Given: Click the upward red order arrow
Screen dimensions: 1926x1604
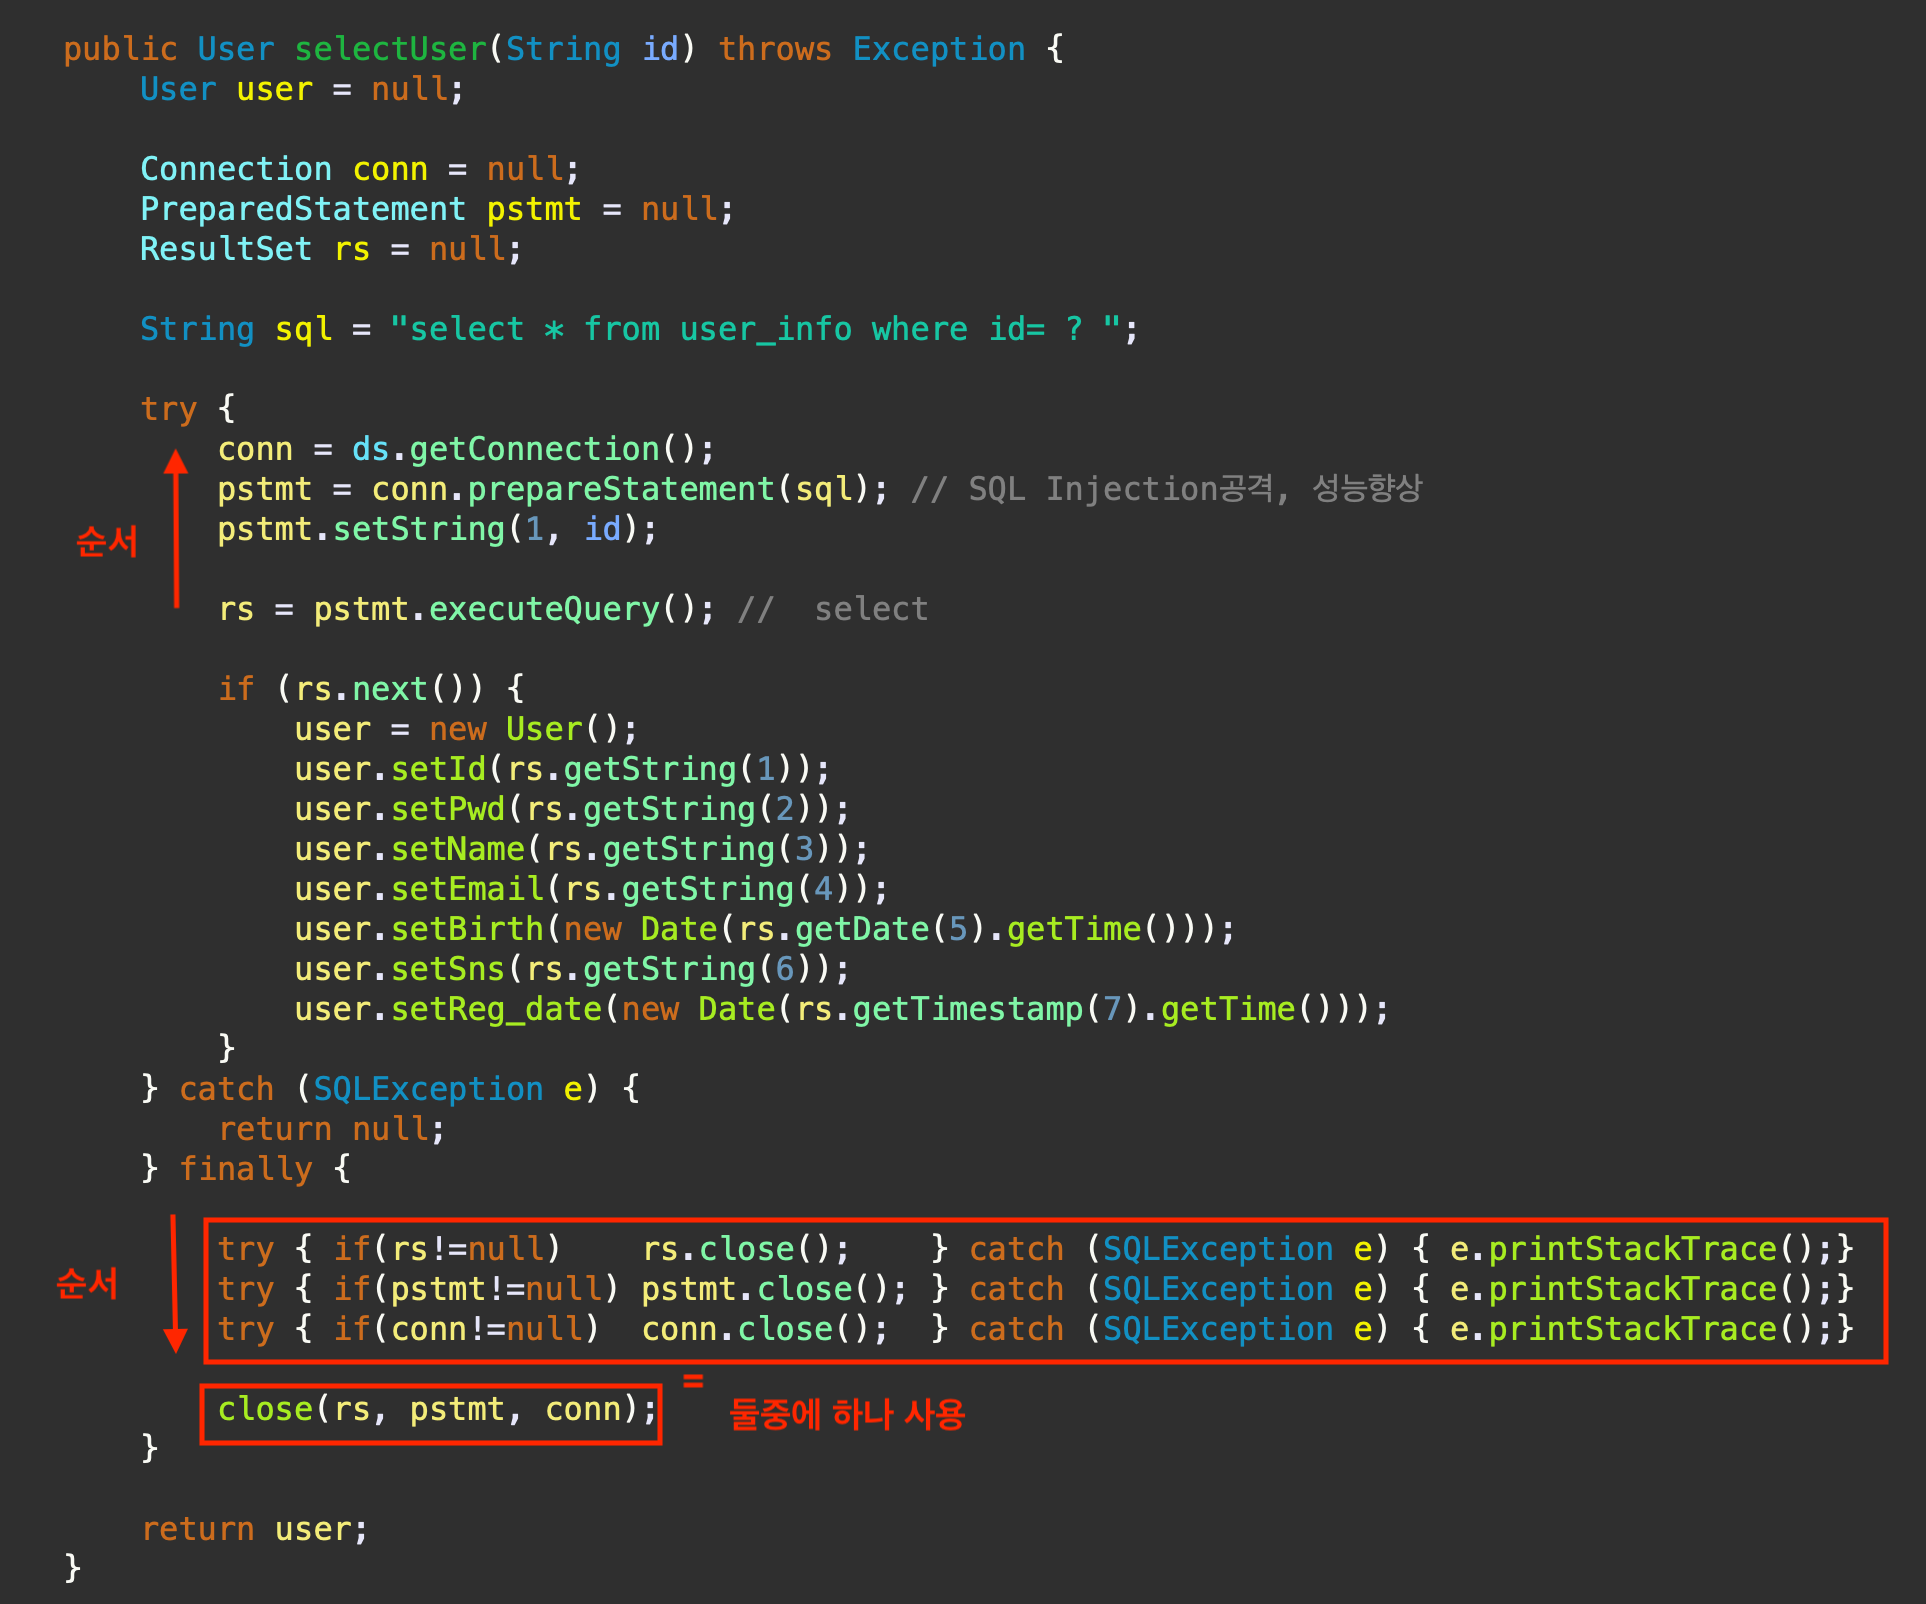Looking at the screenshot, I should pos(176,527).
